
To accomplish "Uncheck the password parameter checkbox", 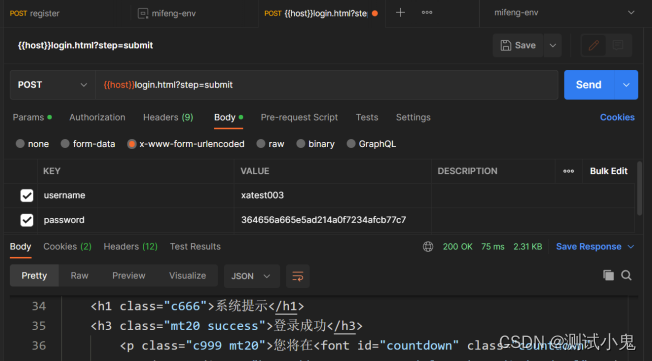I will pos(27,220).
